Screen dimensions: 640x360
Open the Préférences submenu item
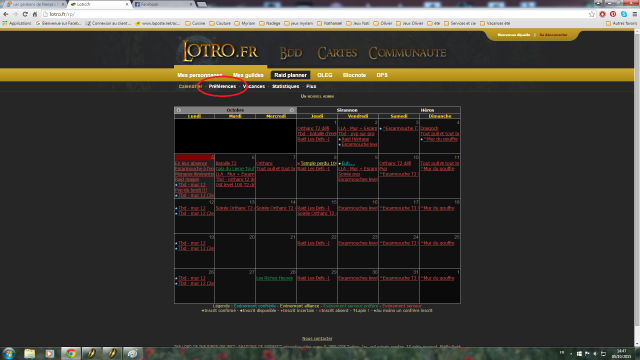point(222,87)
